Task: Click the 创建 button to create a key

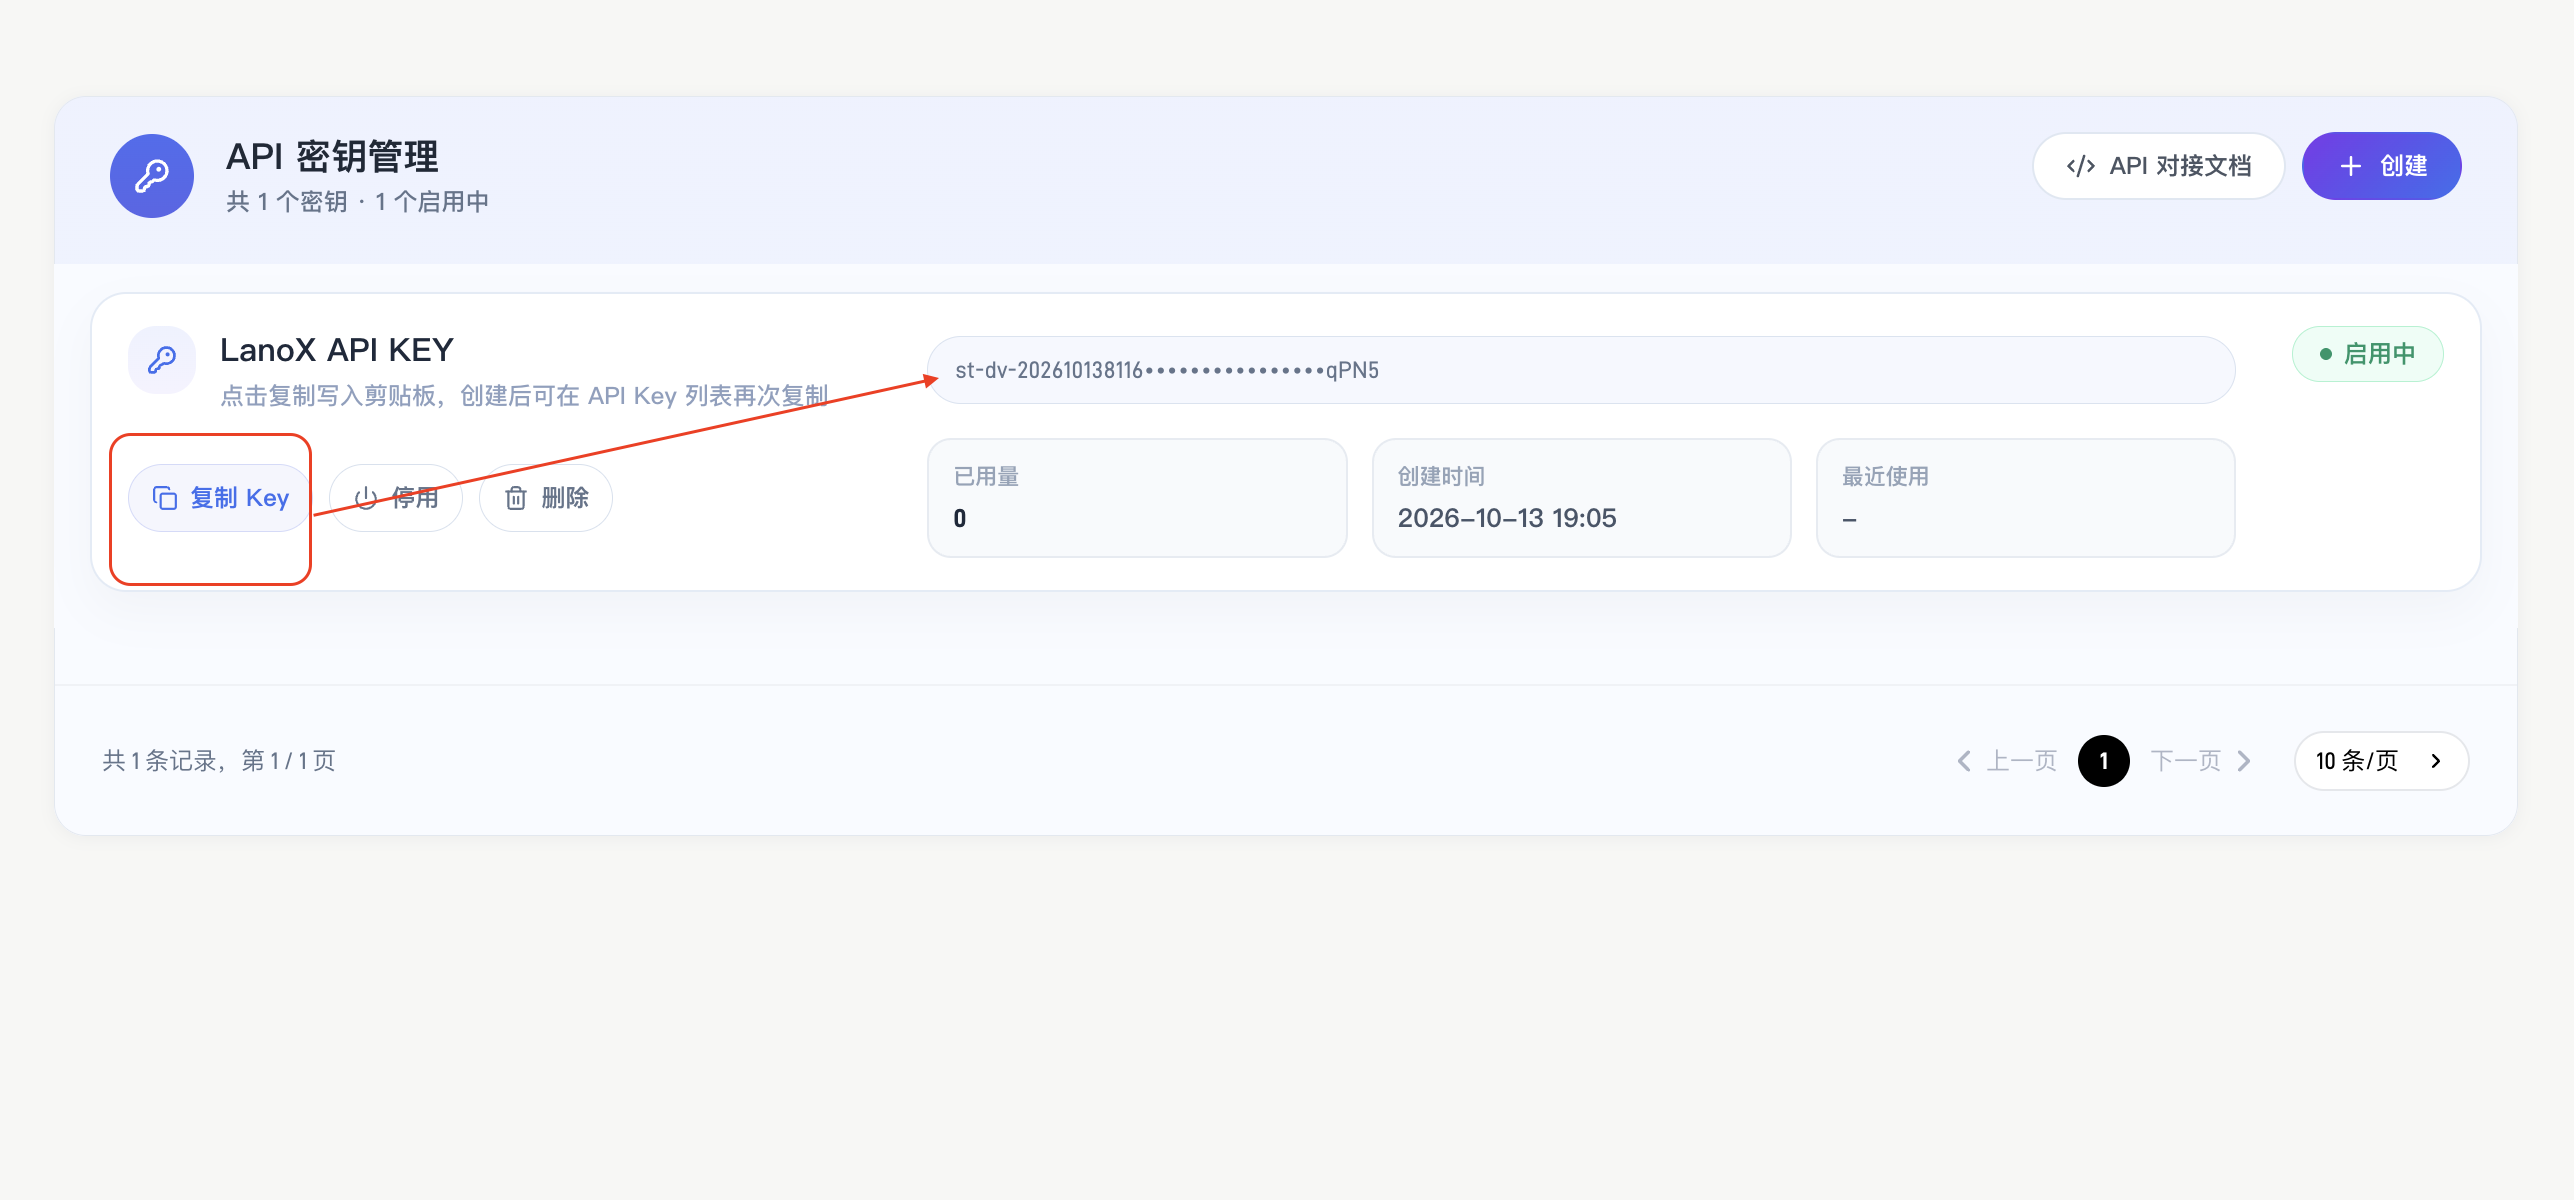Action: click(x=2382, y=166)
